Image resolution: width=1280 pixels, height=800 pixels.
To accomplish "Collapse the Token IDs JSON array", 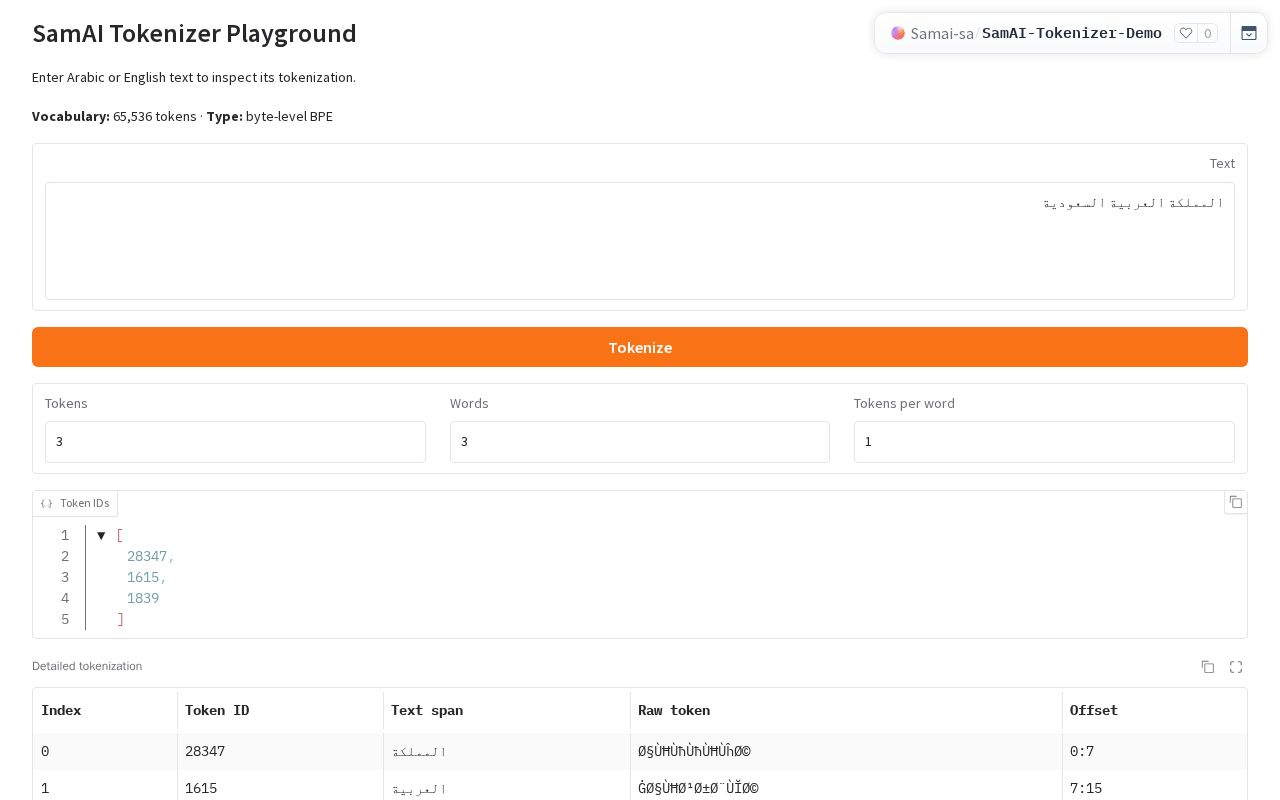I will [101, 536].
